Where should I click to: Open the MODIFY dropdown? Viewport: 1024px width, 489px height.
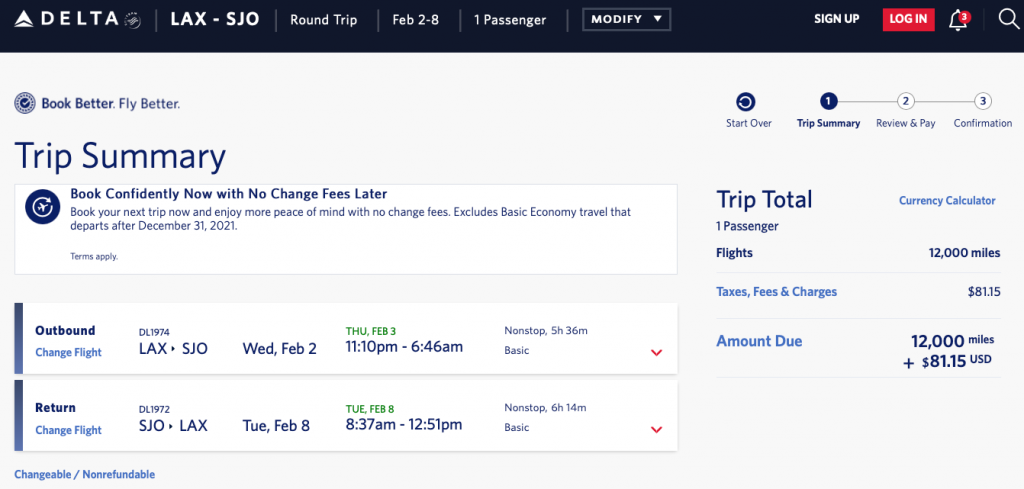627,19
